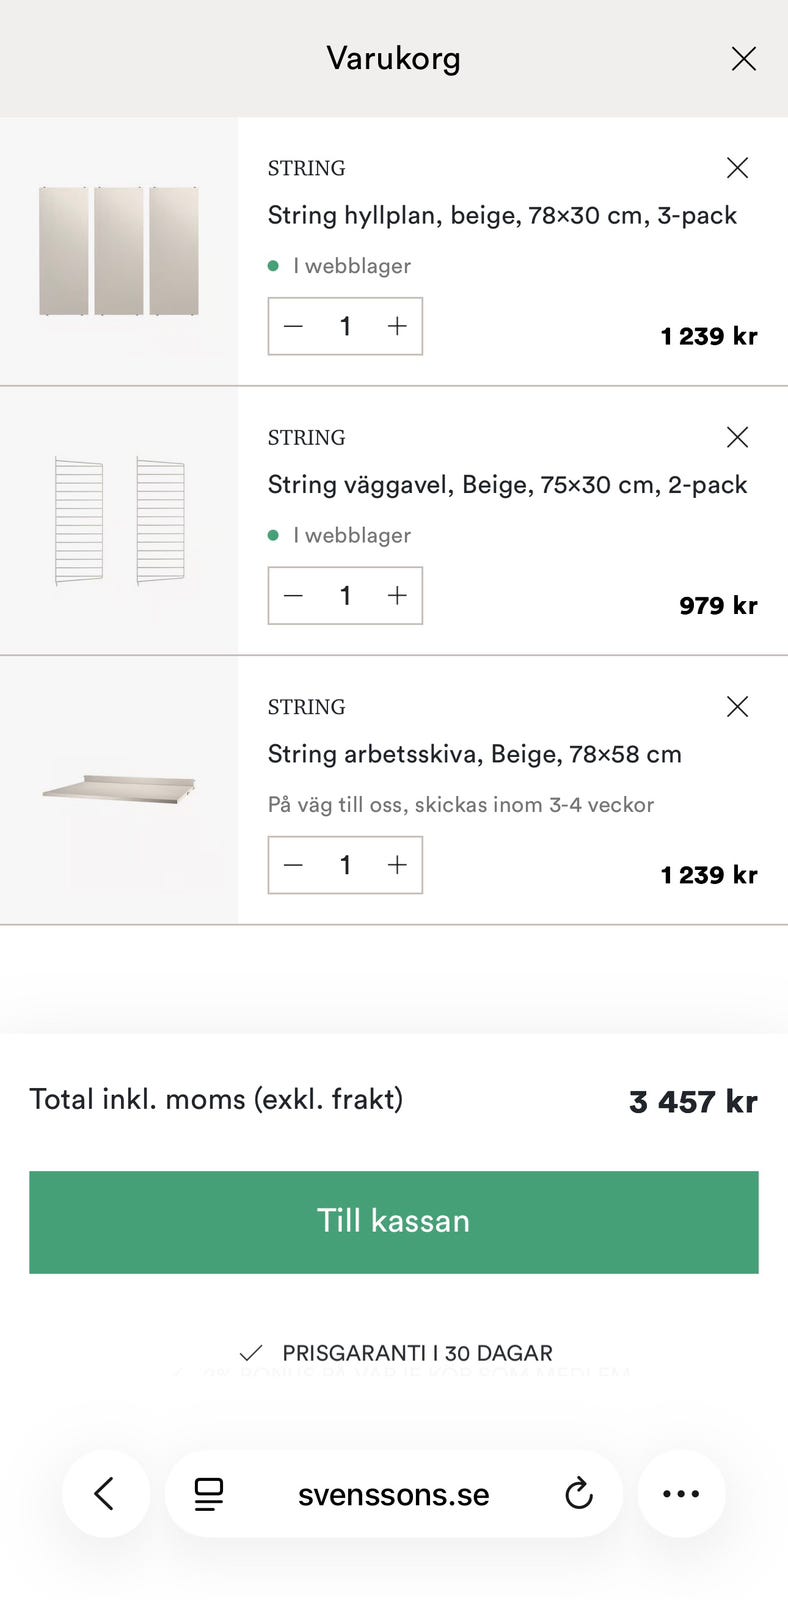
Task: Decrease quantity of String väggavel
Action: click(x=293, y=596)
